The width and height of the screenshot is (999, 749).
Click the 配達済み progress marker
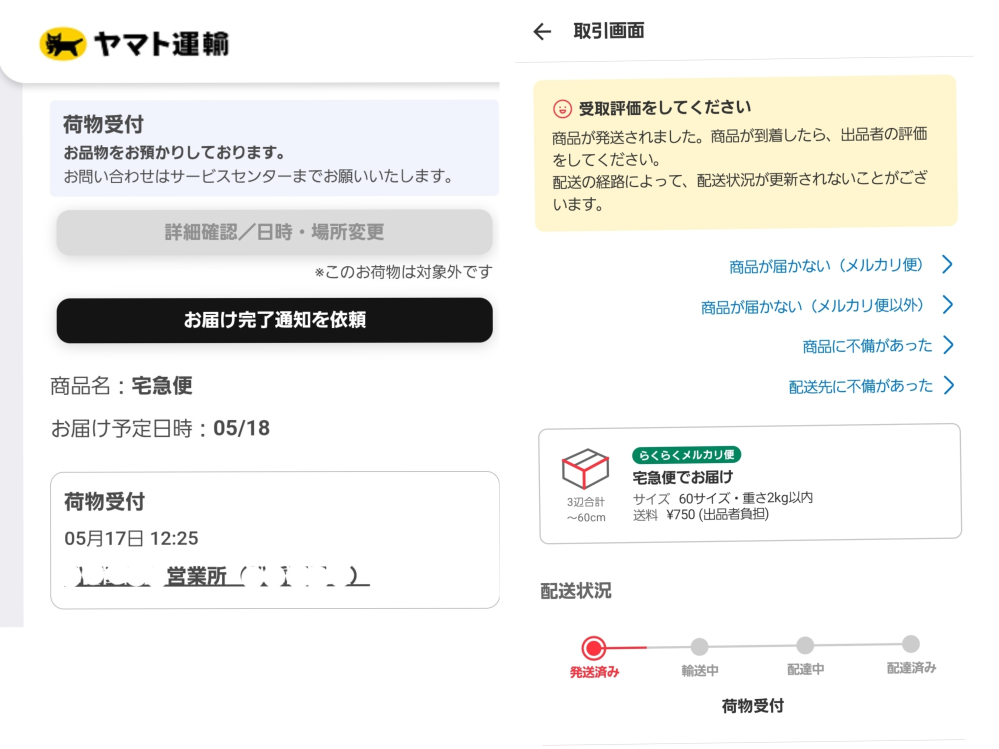pos(911,644)
